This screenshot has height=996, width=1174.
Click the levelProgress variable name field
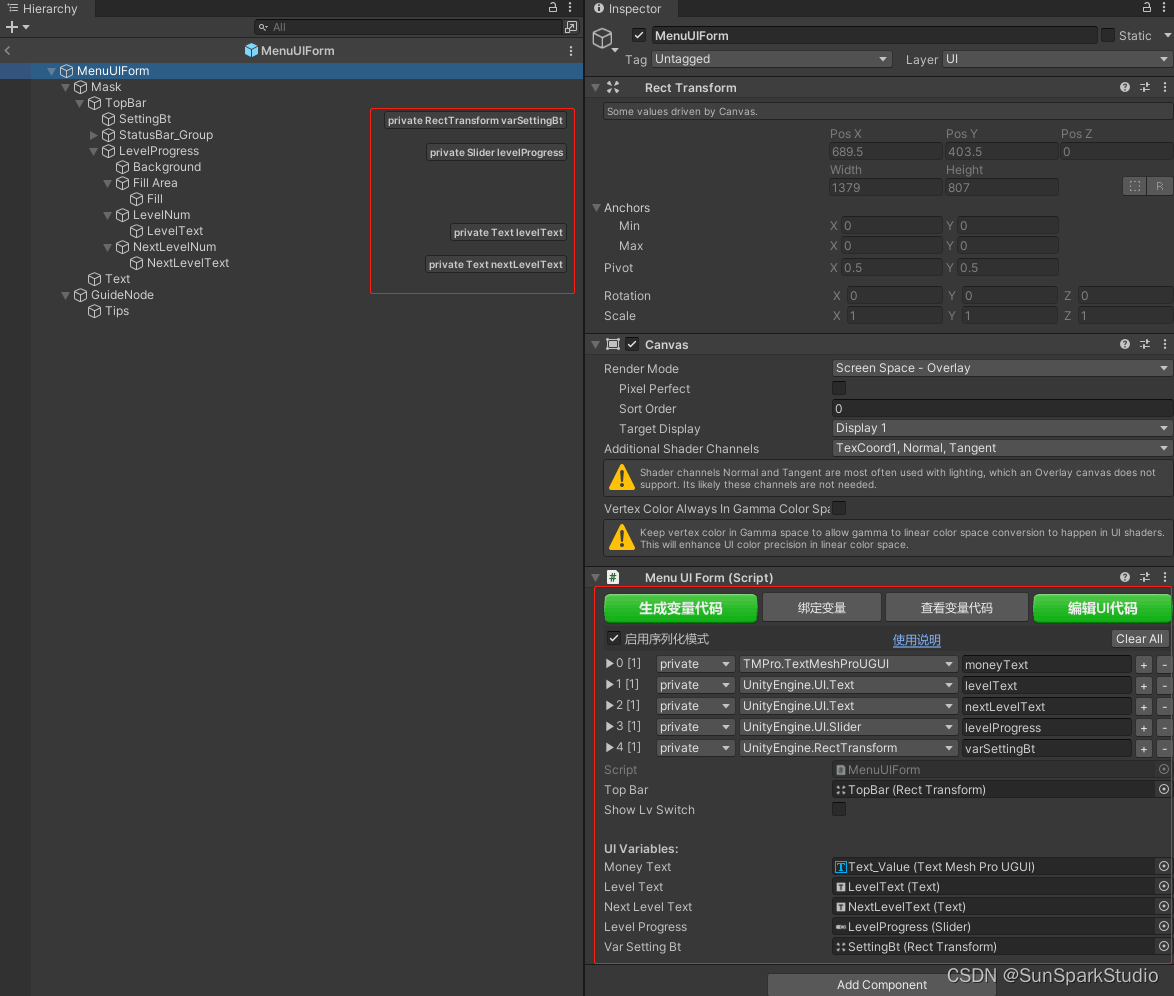1045,728
